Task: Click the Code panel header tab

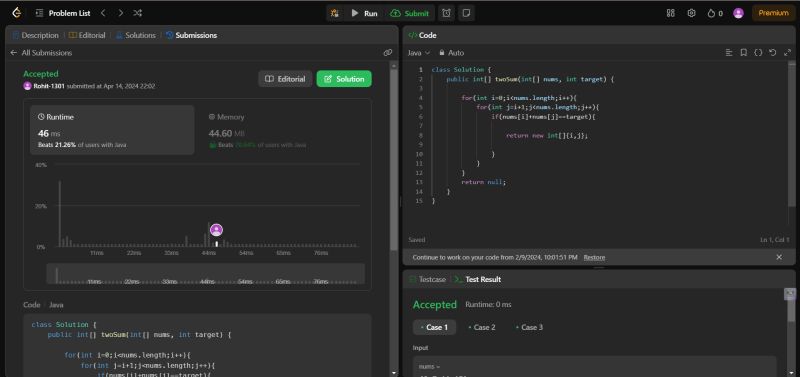Action: click(x=422, y=35)
